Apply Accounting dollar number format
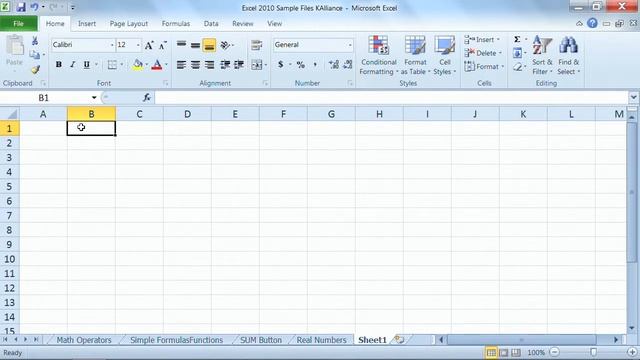This screenshot has height=360, width=640. point(280,64)
